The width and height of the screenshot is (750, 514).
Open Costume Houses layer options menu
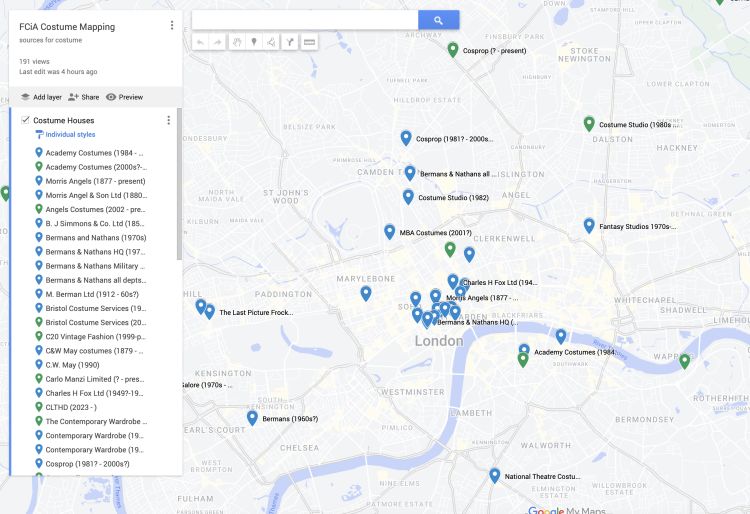point(168,120)
